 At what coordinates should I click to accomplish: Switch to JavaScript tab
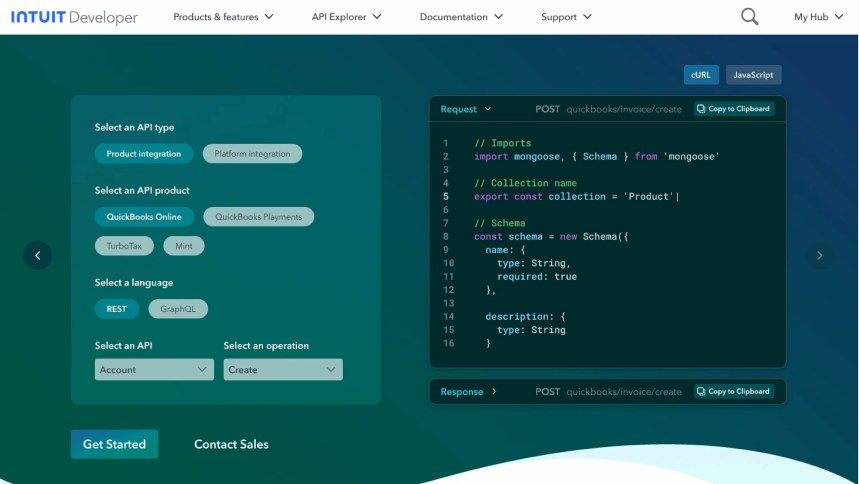(753, 75)
